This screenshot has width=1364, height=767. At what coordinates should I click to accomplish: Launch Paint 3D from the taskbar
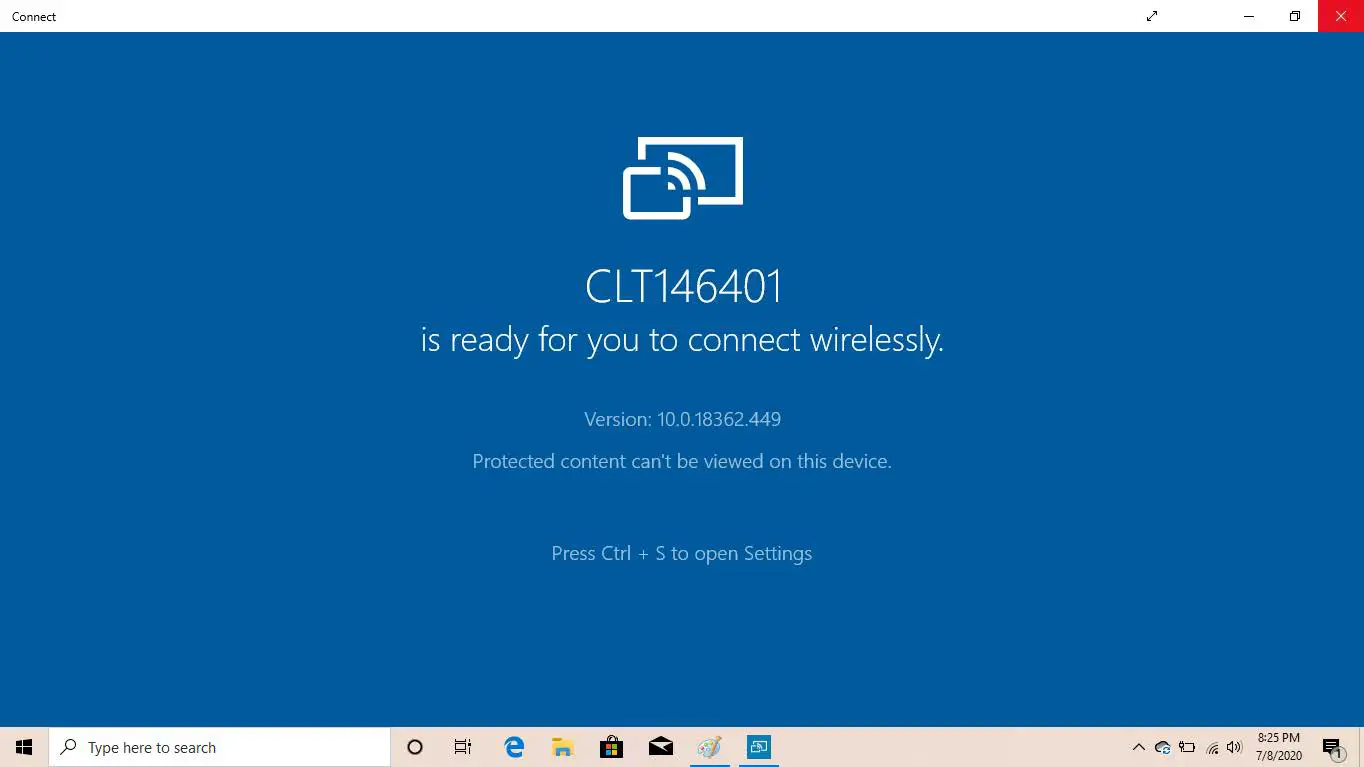pos(709,747)
